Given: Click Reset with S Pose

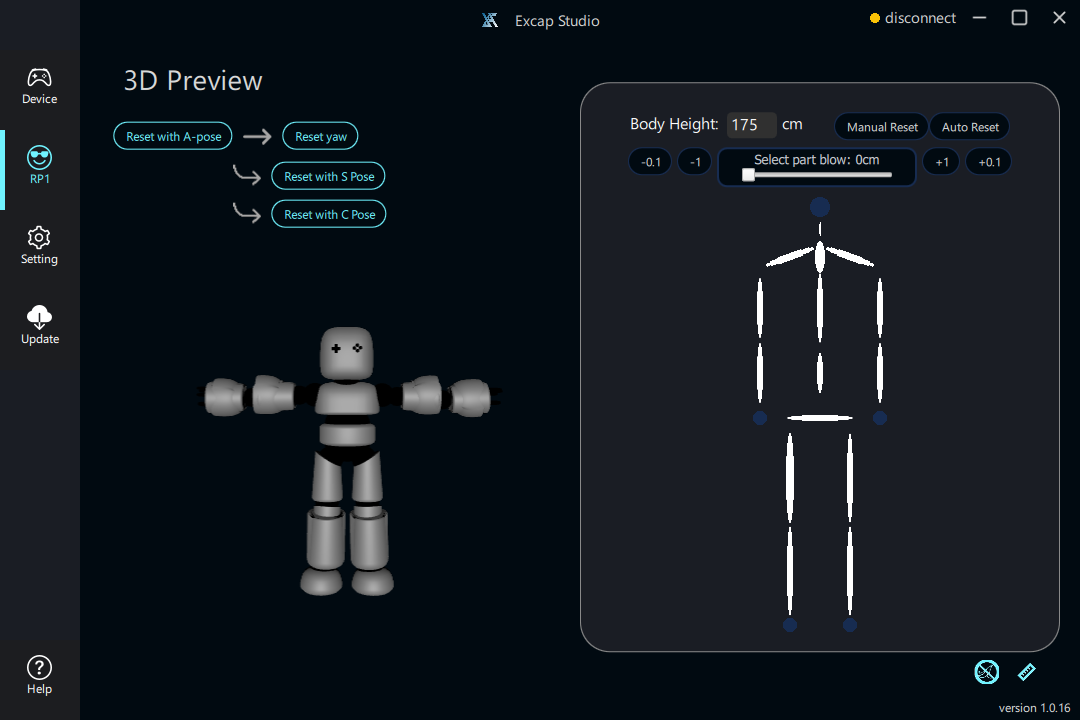Looking at the screenshot, I should [329, 176].
